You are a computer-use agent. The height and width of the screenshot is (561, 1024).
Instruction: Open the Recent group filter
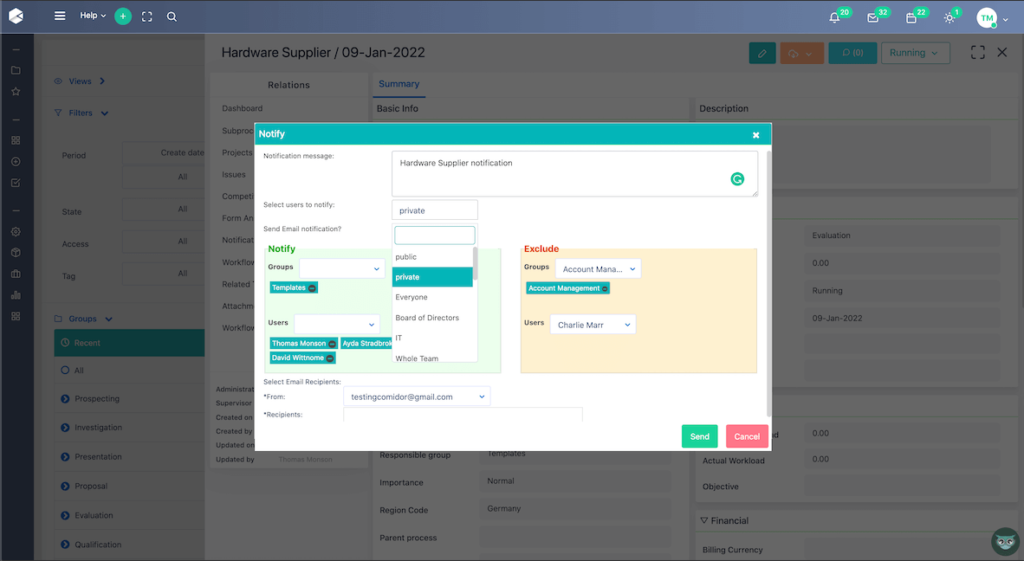pos(129,343)
